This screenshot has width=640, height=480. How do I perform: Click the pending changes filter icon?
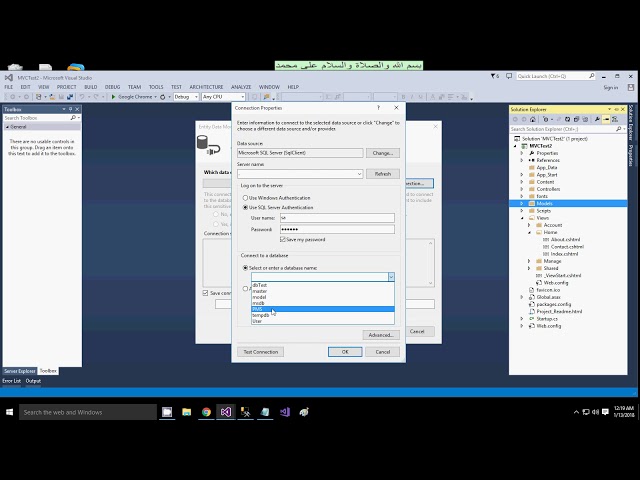[545, 119]
